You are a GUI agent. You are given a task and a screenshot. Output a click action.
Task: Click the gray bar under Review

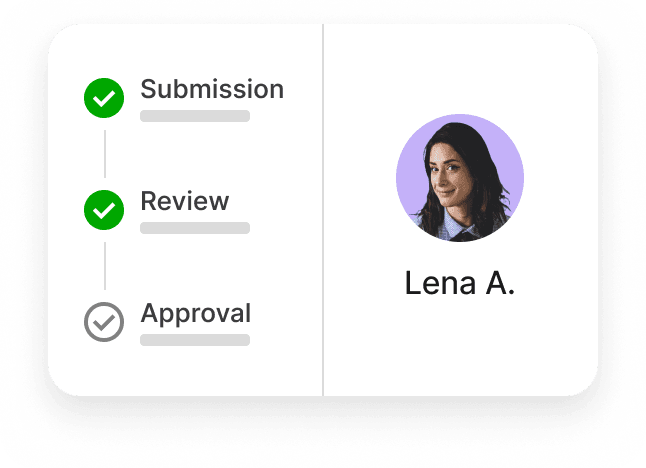click(x=195, y=228)
